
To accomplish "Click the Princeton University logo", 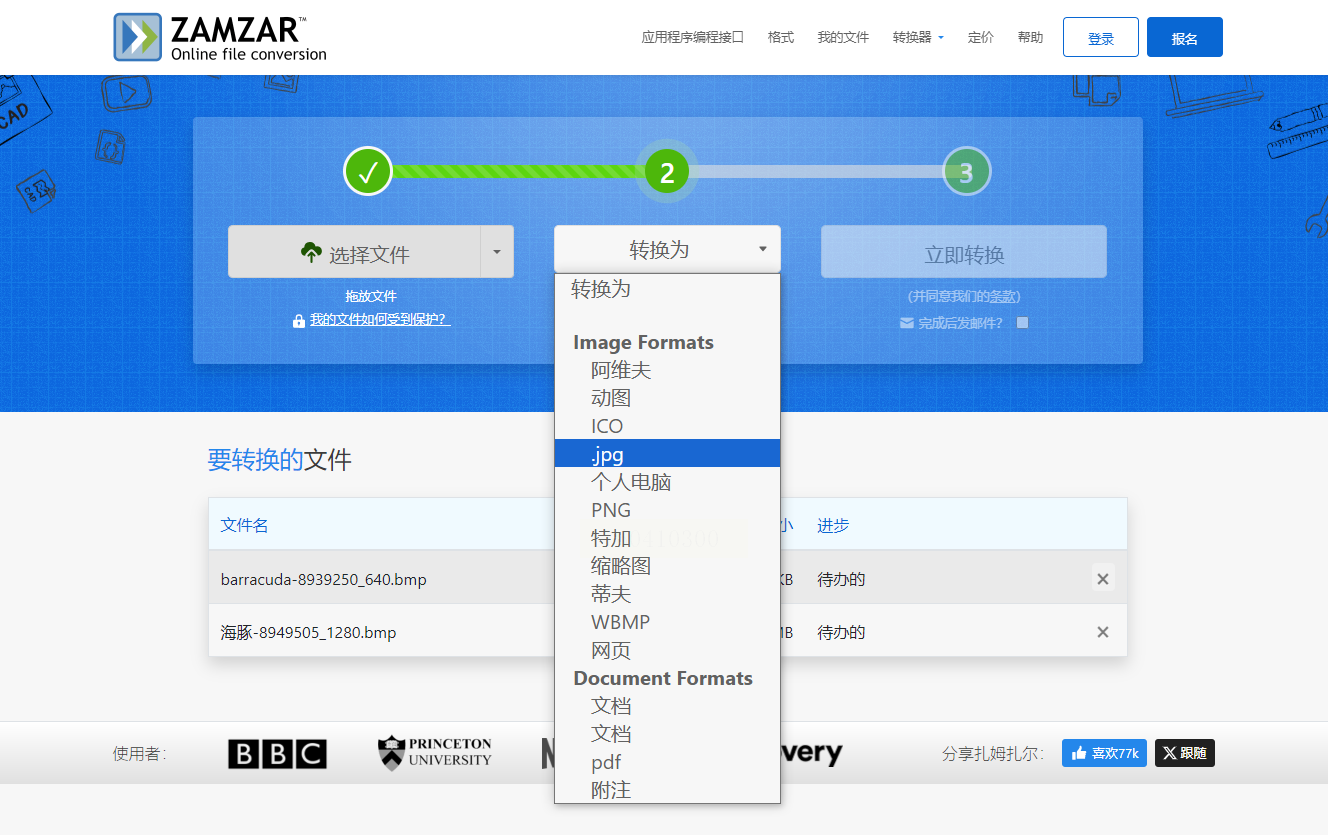I will [435, 753].
